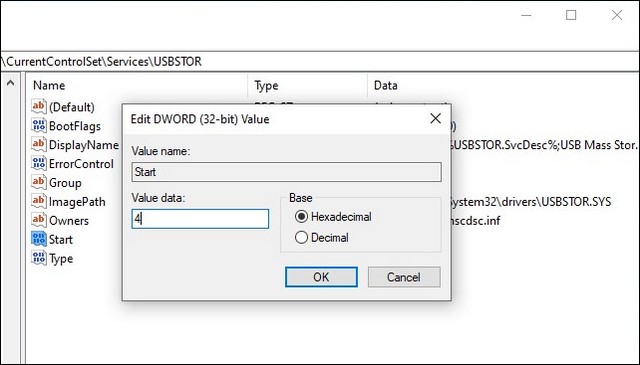Select the Group entry name
This screenshot has height=365, width=640.
click(65, 183)
